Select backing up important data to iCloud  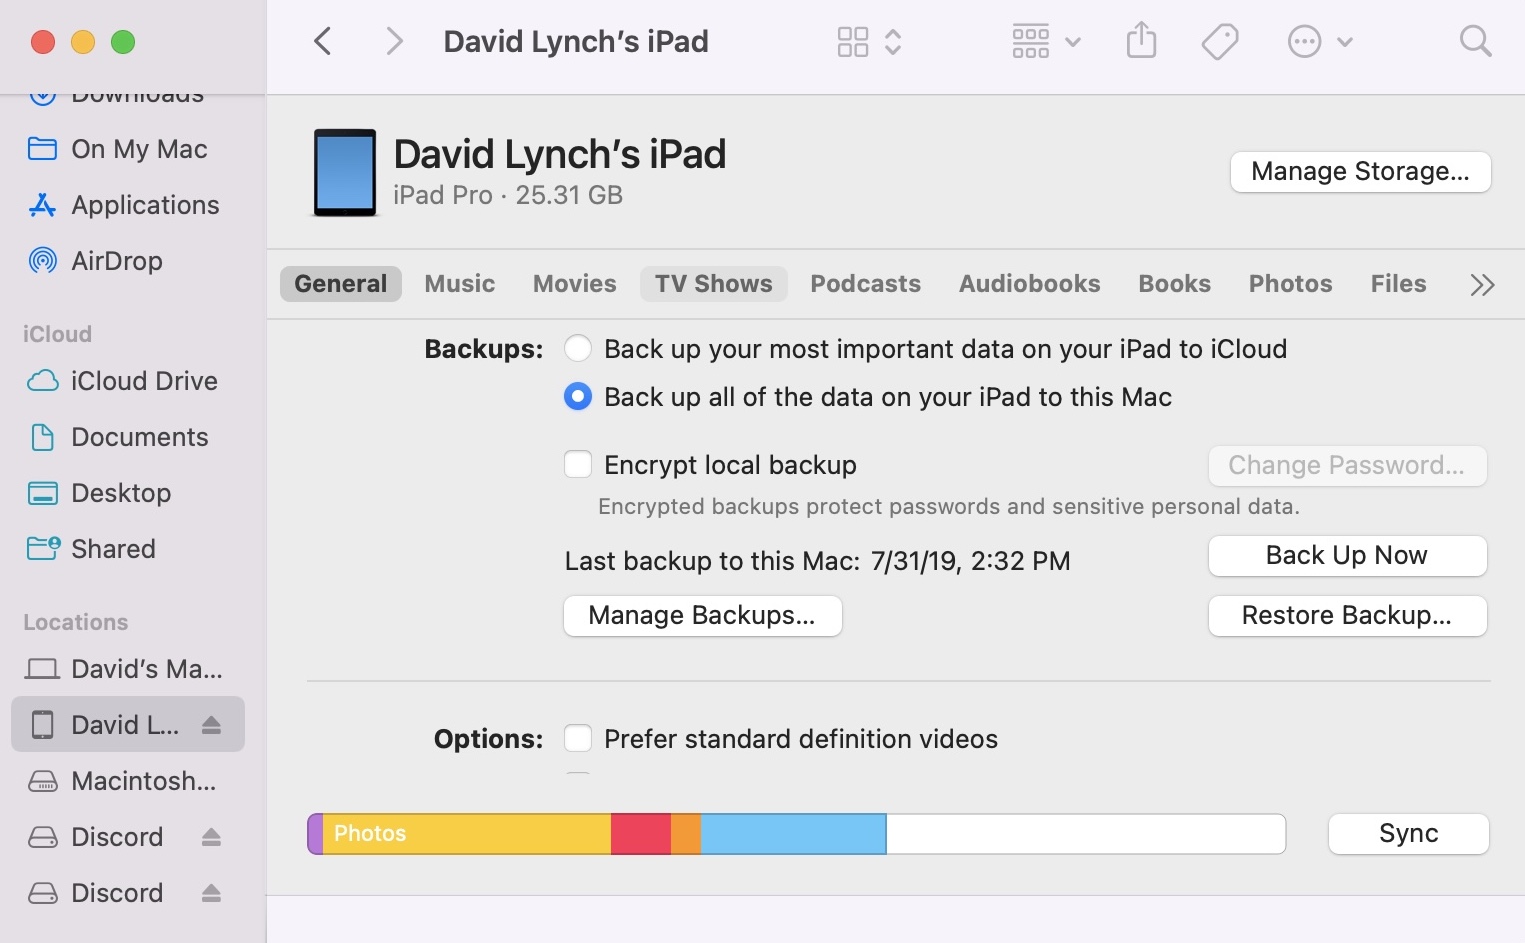578,348
